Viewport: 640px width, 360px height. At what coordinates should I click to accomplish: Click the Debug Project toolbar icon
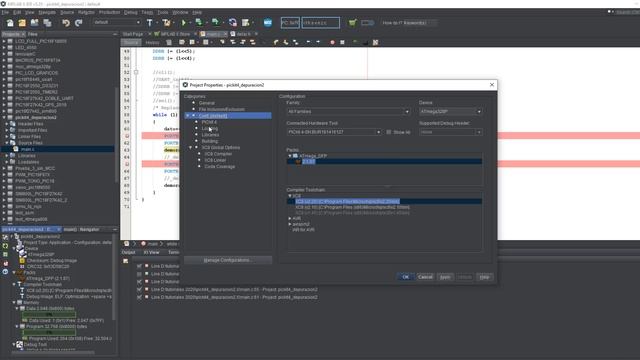245,23
